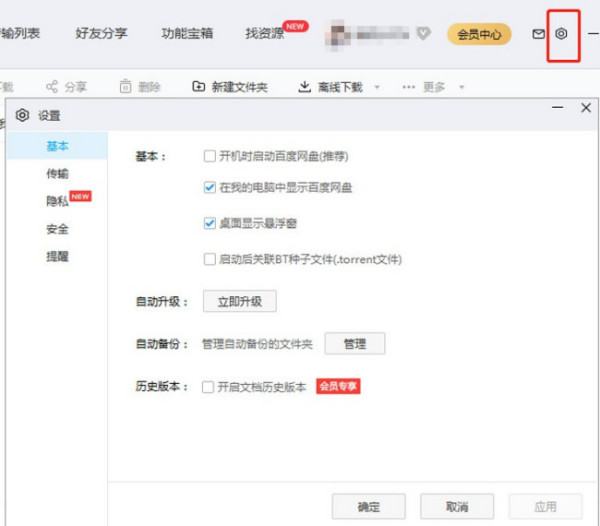Click the 删除 delete toolbar item
This screenshot has height=526, width=600.
tap(140, 87)
